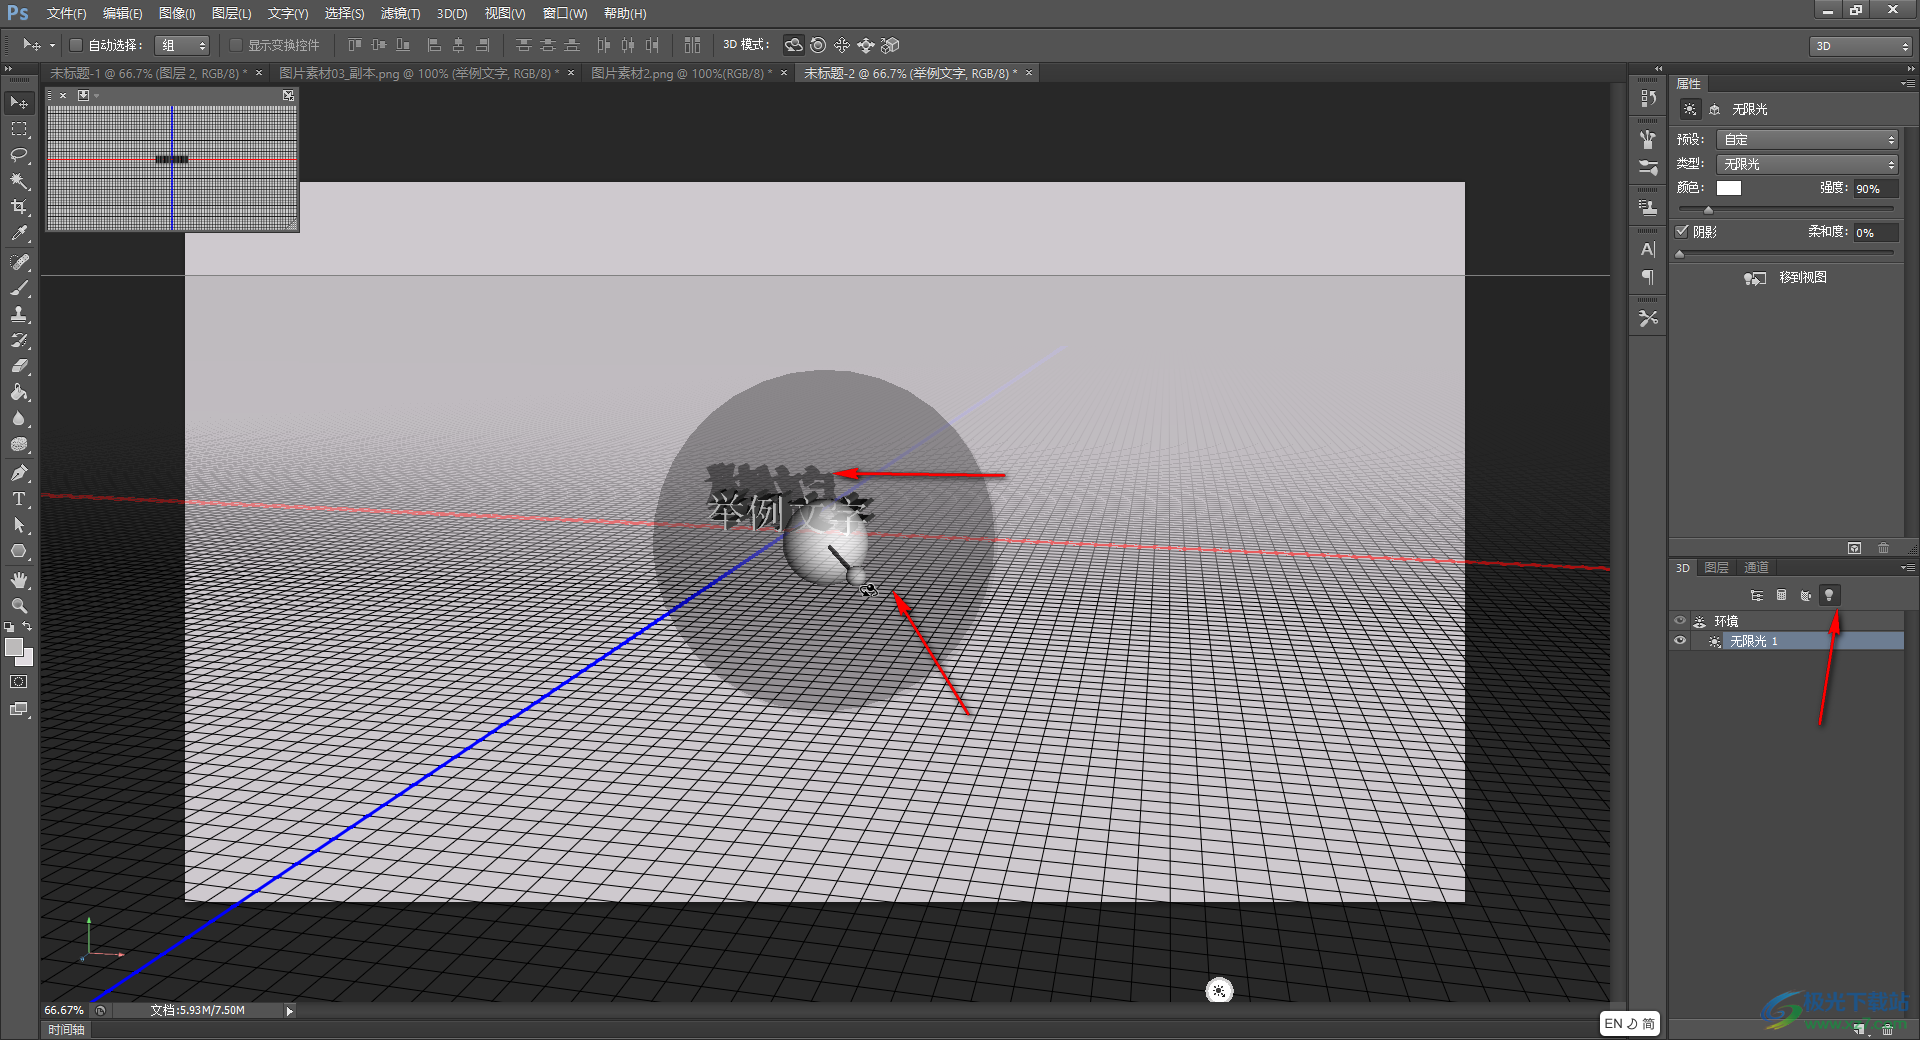Open the Timeline panel tab
The height and width of the screenshot is (1040, 1920).
[67, 1030]
